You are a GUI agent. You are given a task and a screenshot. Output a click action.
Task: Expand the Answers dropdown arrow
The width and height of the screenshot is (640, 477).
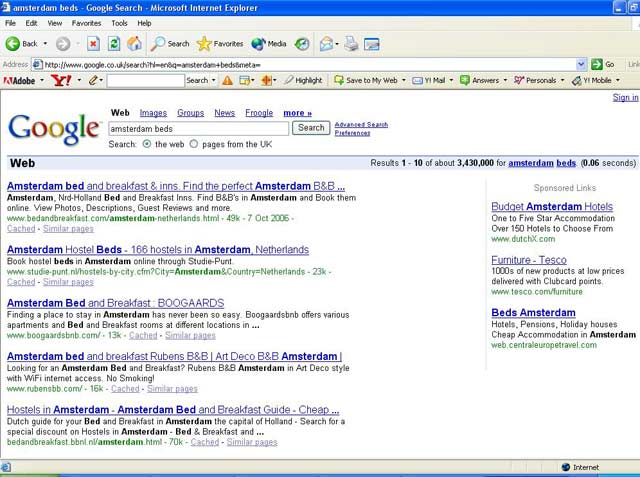point(505,80)
